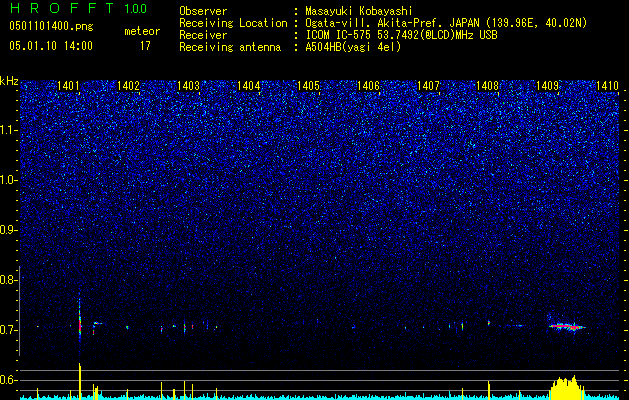Screen dimensions: 629x400
Task: Click the 0.7 kHz axis label
Action: (9, 330)
